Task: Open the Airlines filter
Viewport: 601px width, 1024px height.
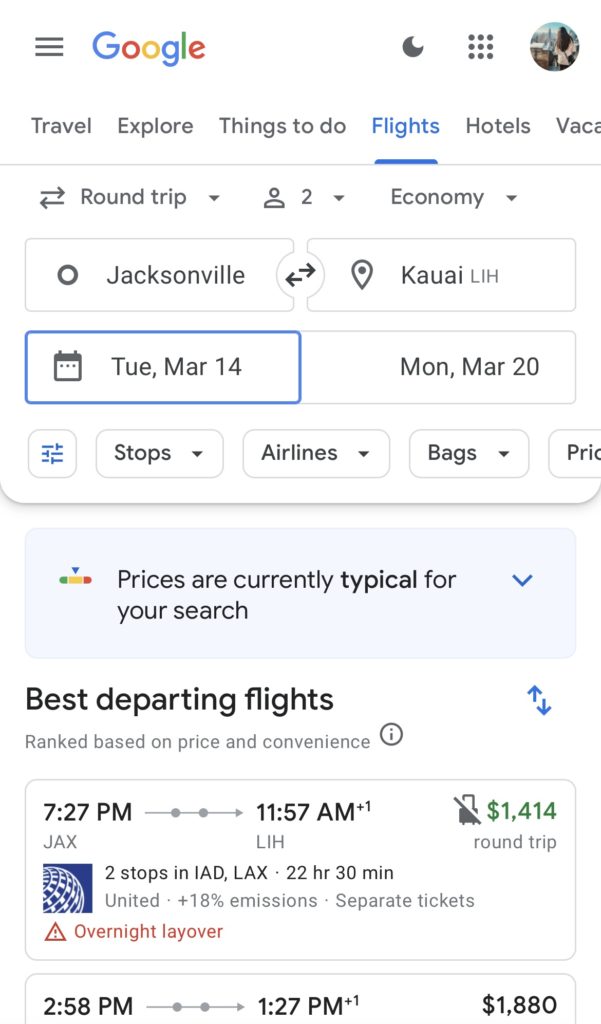Action: point(315,454)
